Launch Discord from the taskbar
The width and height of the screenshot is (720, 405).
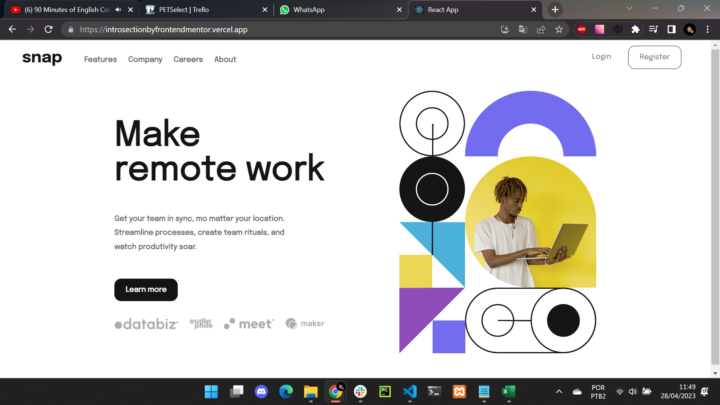pos(261,392)
